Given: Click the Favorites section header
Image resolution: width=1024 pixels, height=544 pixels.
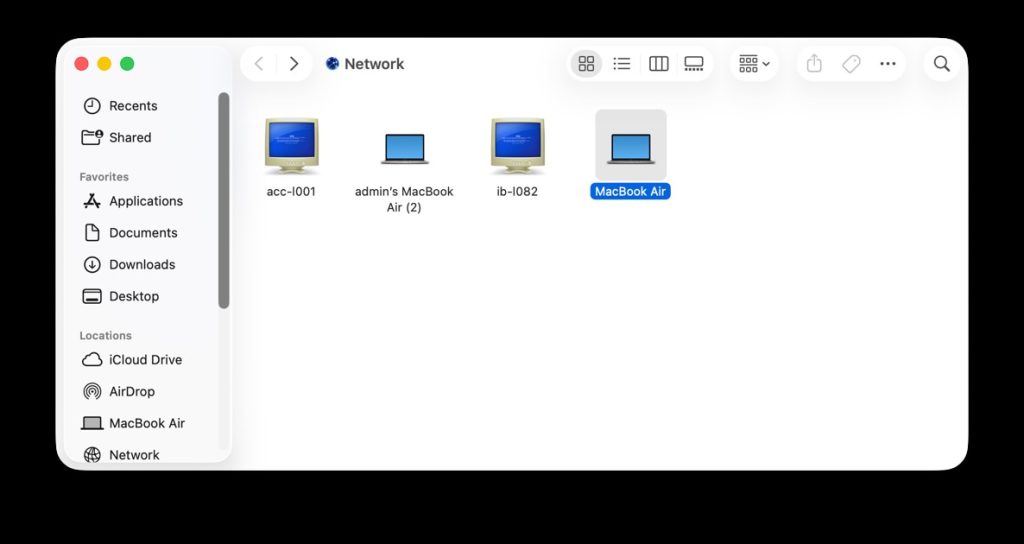Looking at the screenshot, I should point(104,177).
